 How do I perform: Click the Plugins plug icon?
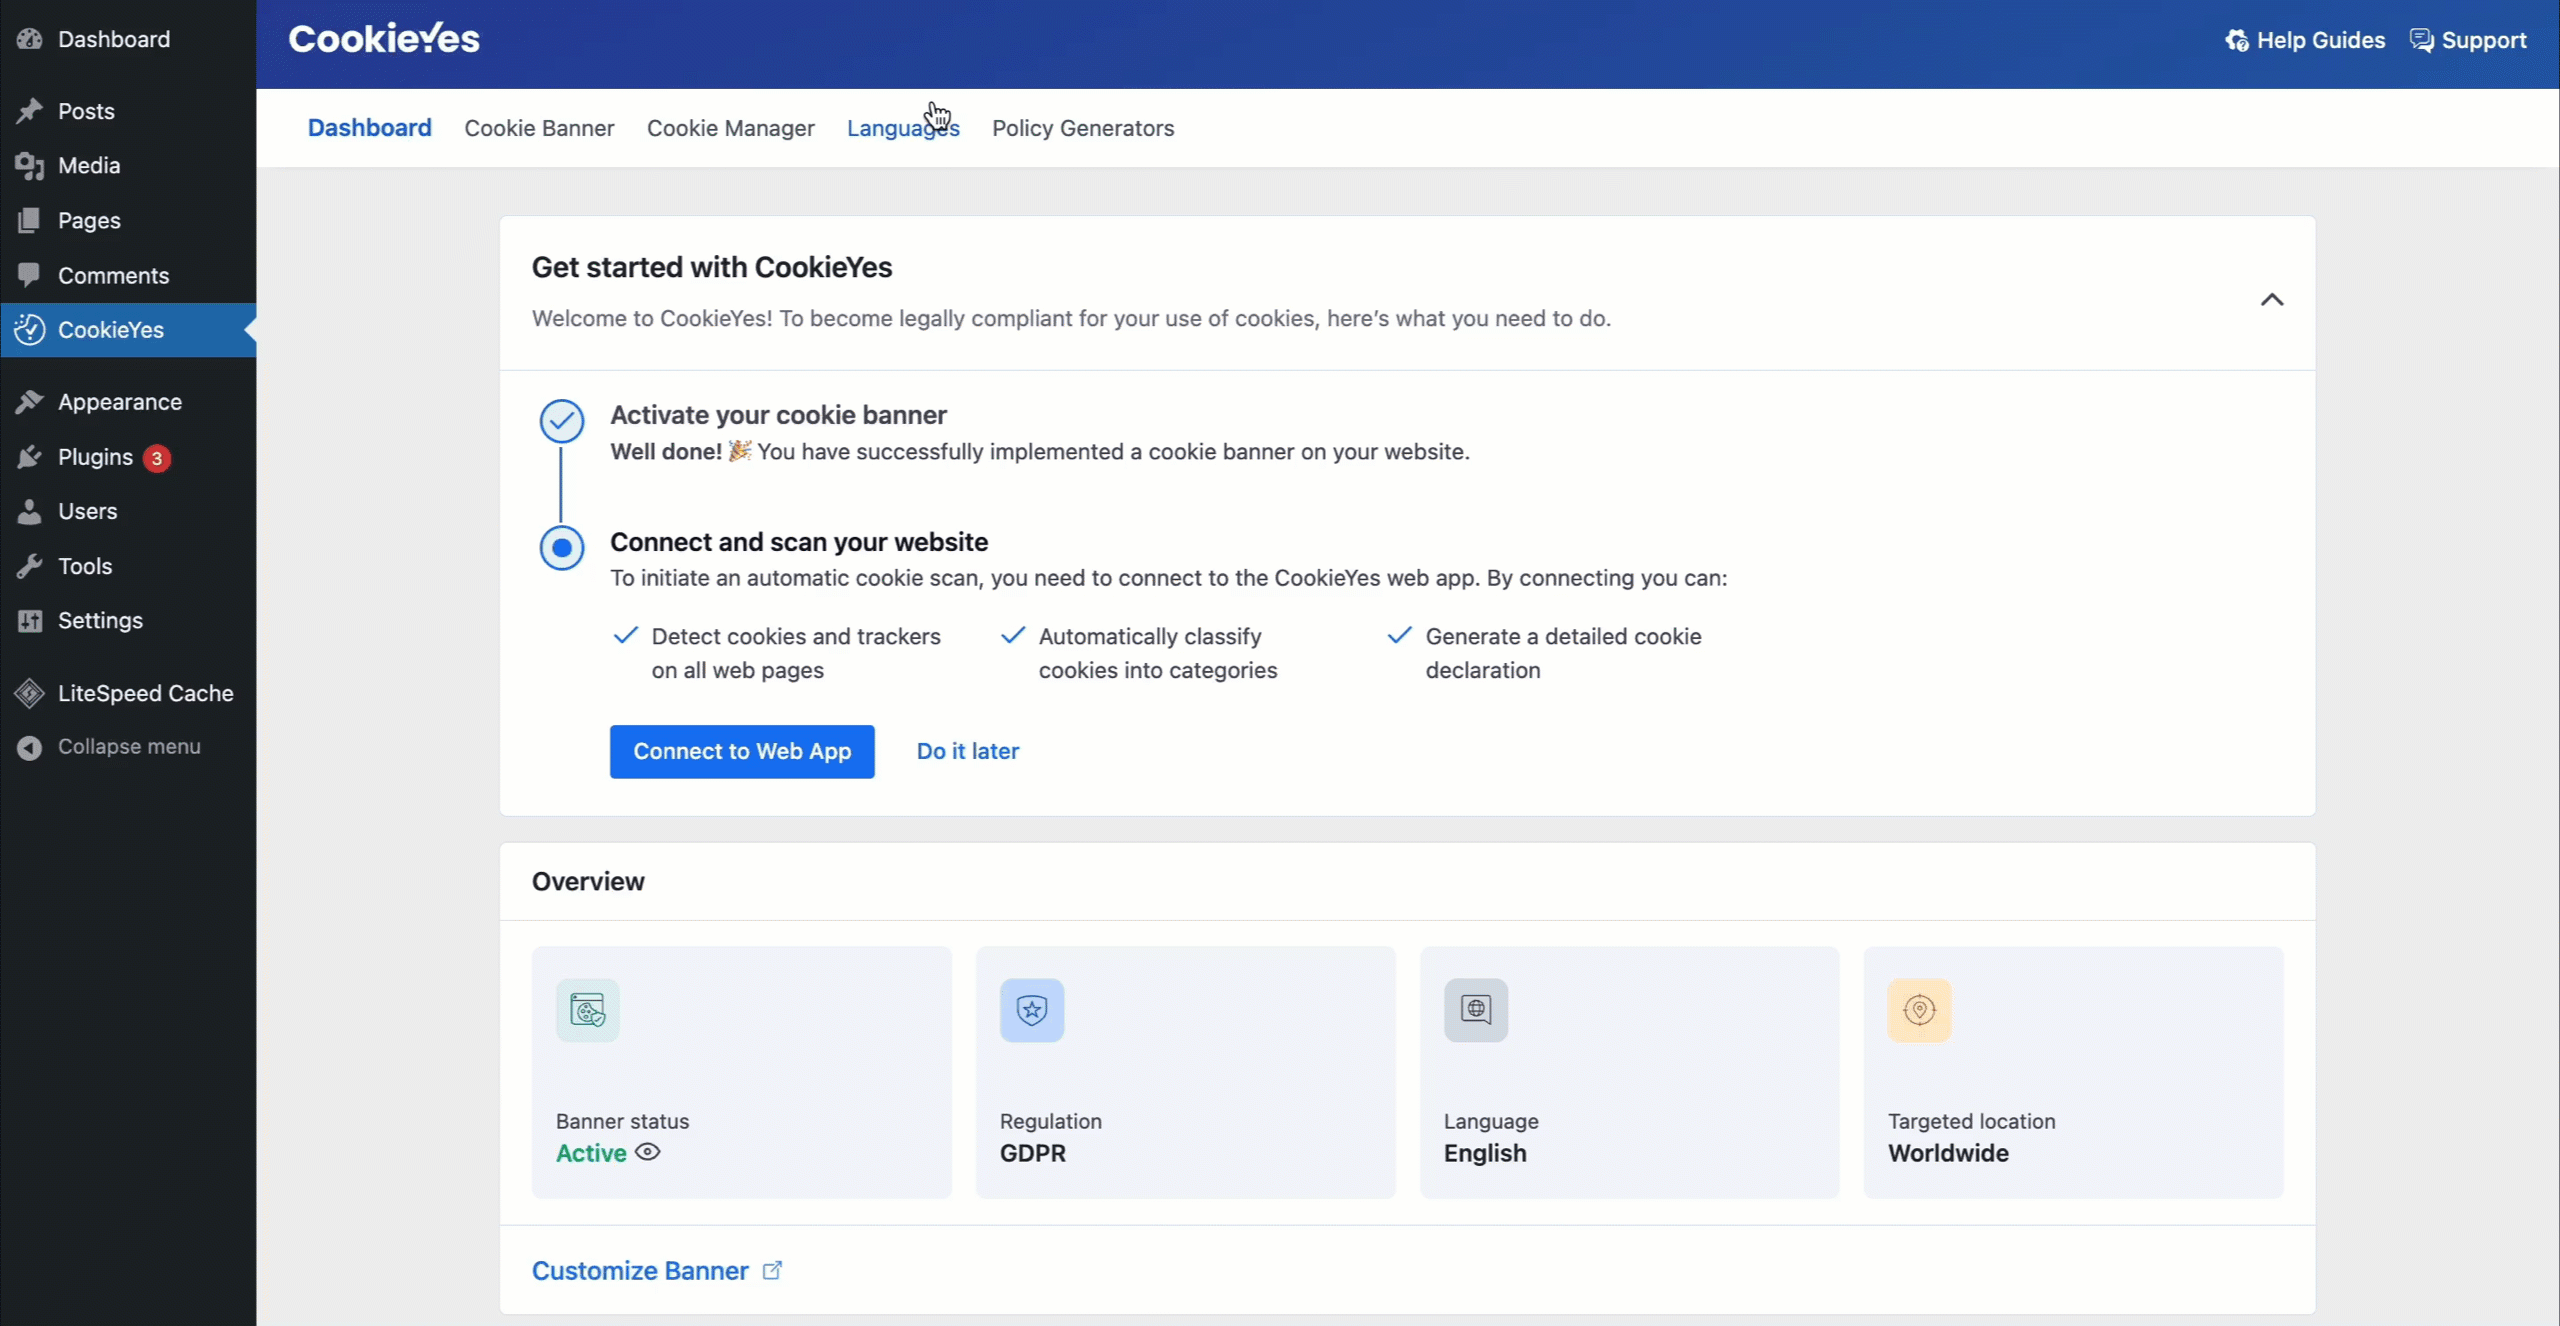tap(30, 457)
